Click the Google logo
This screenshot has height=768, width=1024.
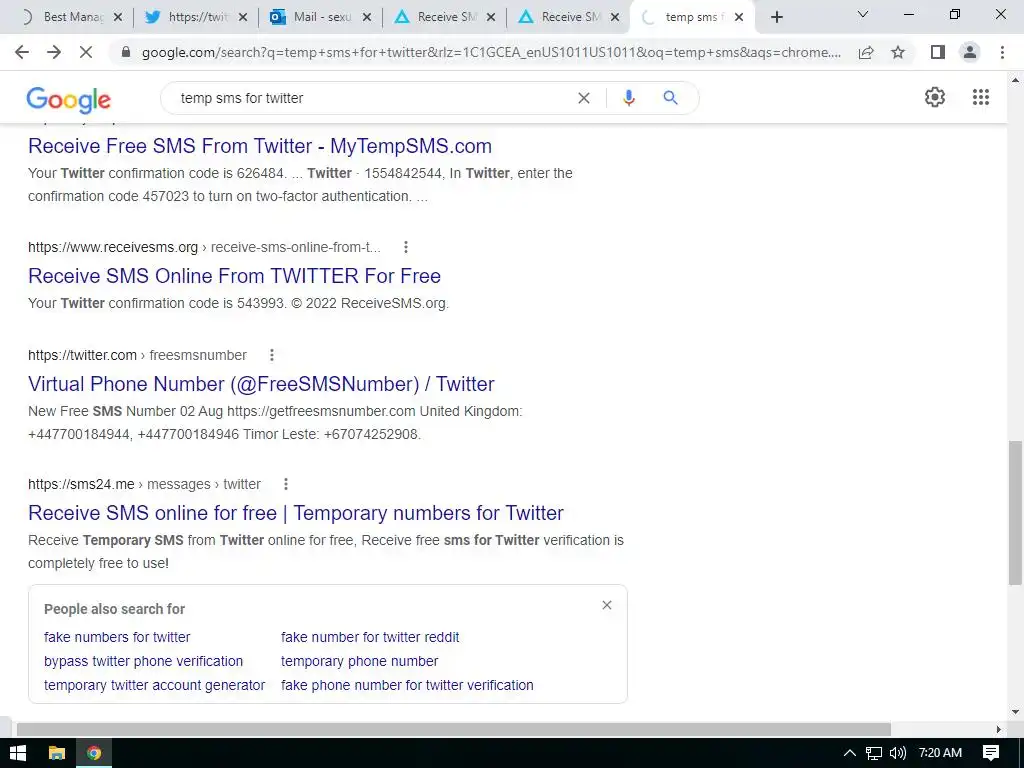coord(69,99)
